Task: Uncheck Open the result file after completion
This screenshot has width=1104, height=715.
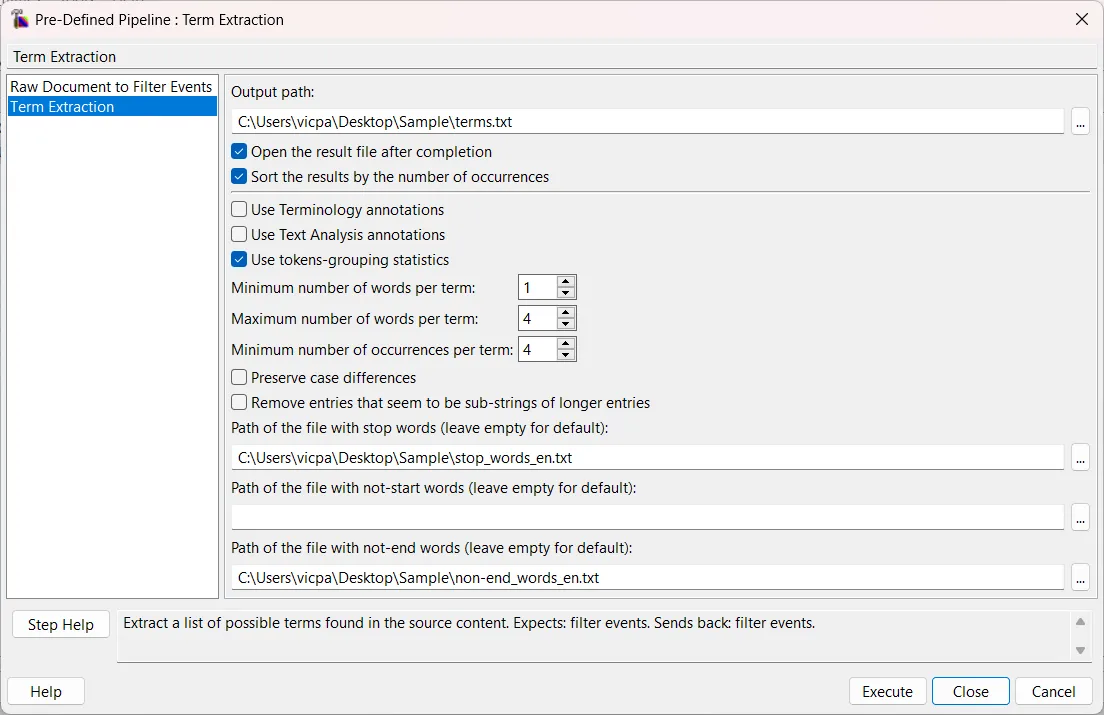Action: click(x=238, y=152)
